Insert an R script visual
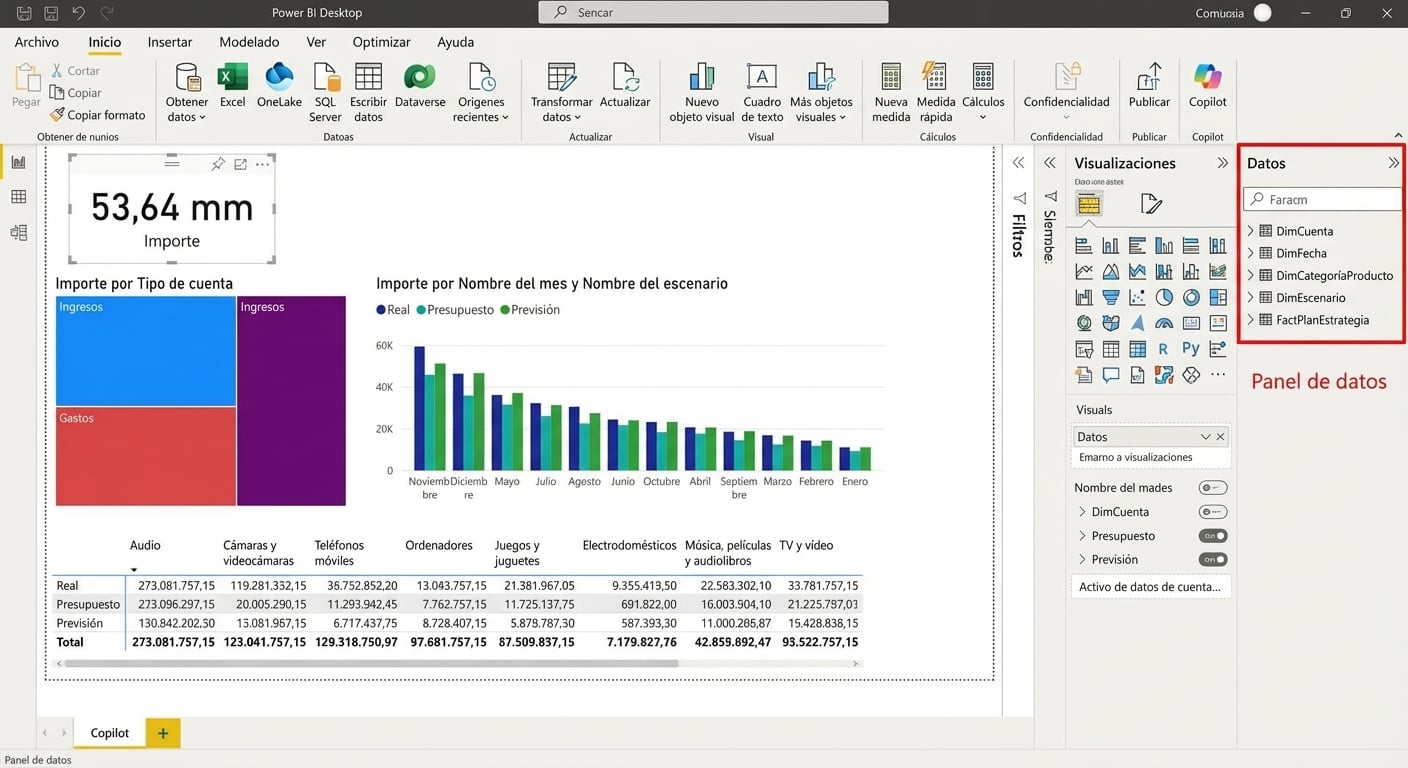 point(1163,349)
